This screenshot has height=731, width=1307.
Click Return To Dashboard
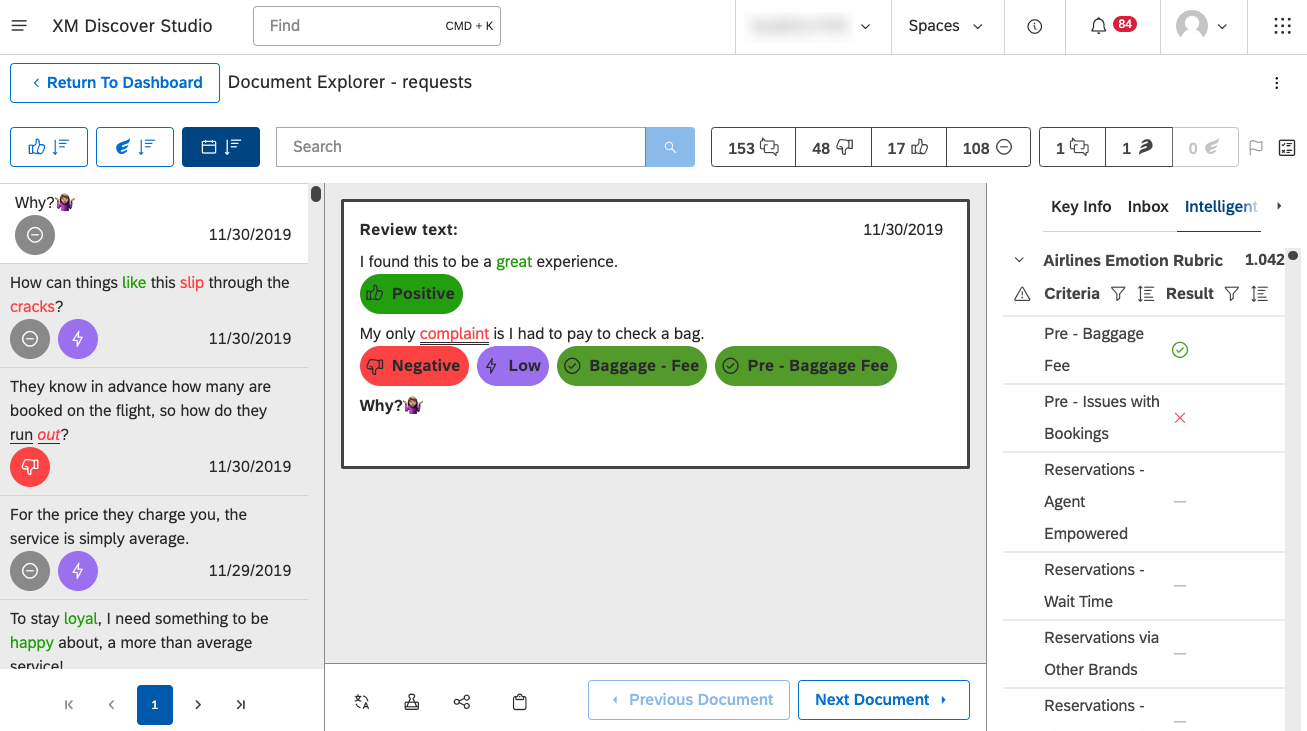(114, 83)
